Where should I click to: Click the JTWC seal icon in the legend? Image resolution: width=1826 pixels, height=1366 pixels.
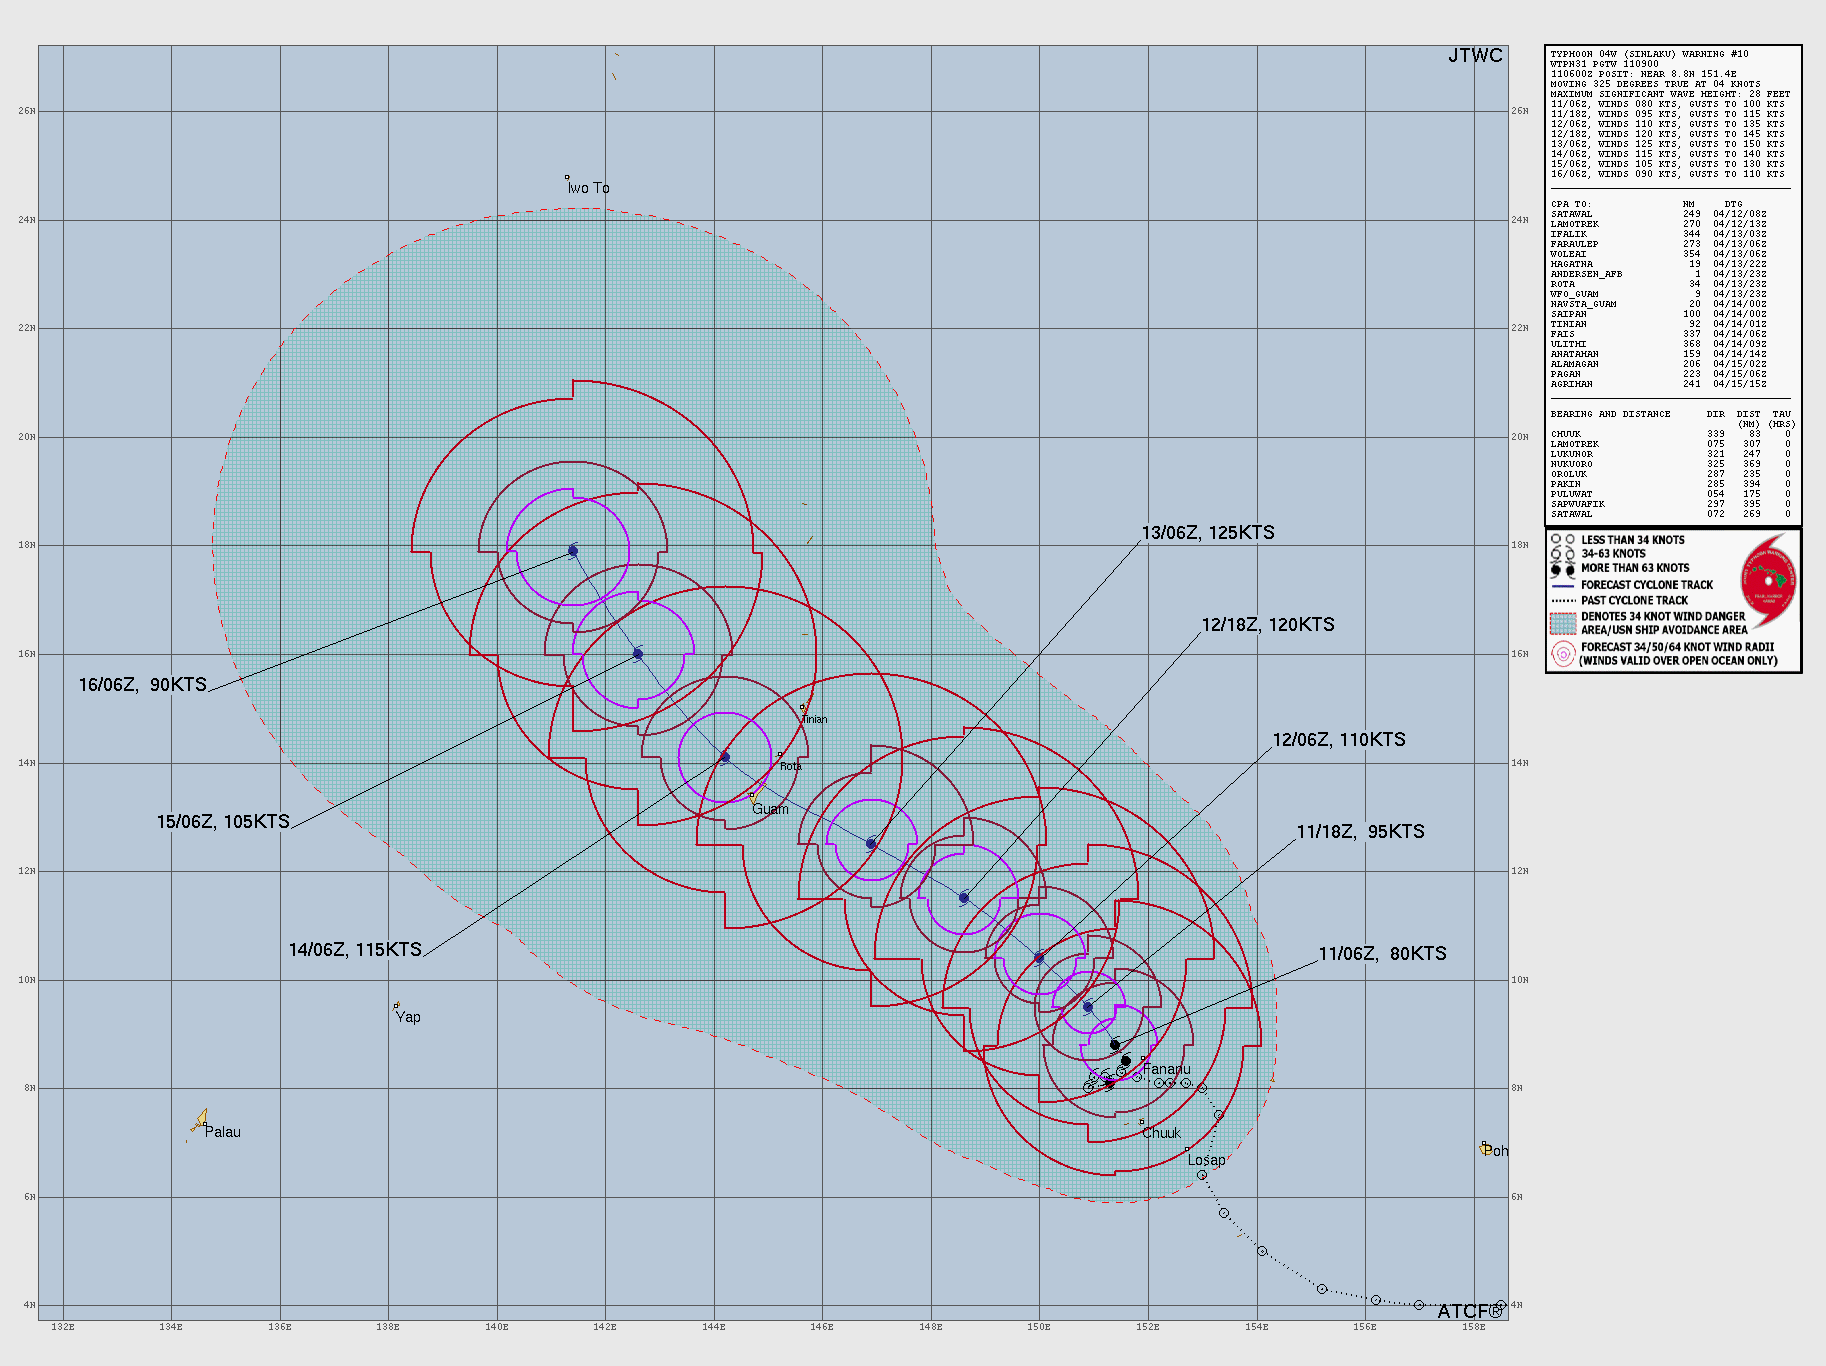pyautogui.click(x=1769, y=581)
